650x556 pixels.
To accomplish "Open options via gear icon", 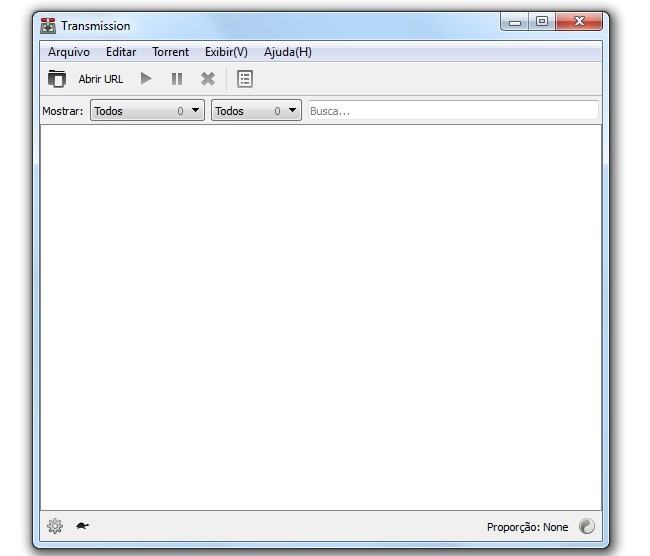I will pos(55,526).
